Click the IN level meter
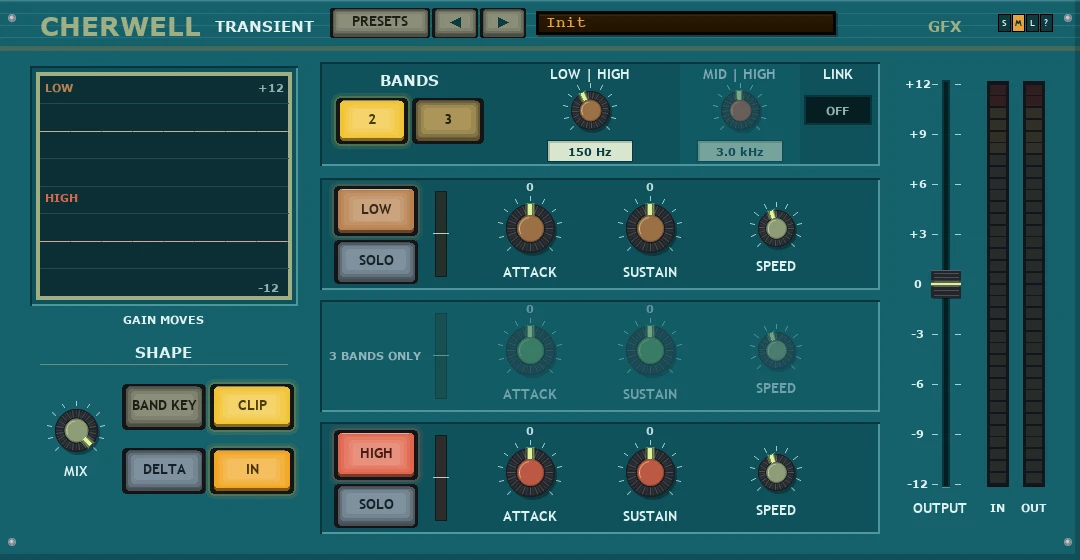Image resolution: width=1080 pixels, height=560 pixels. pyautogui.click(x=997, y=284)
